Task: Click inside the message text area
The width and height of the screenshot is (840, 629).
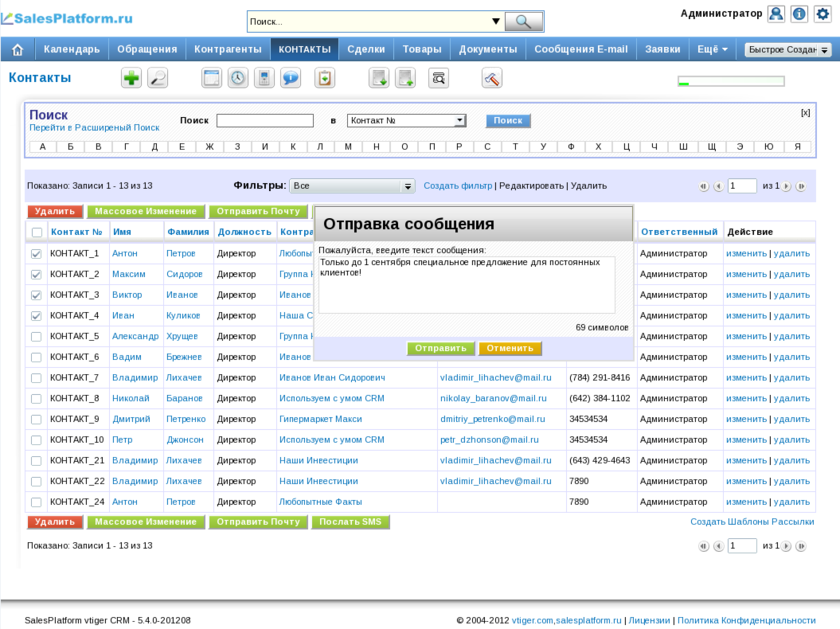Action: 466,285
